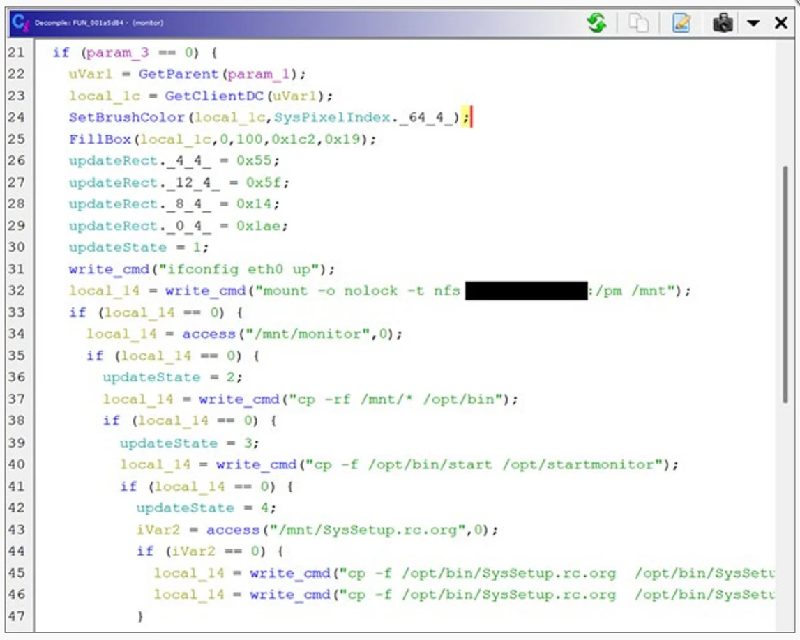The image size is (800, 640).
Task: Select the SetBrushColor function call
Action: (113, 117)
